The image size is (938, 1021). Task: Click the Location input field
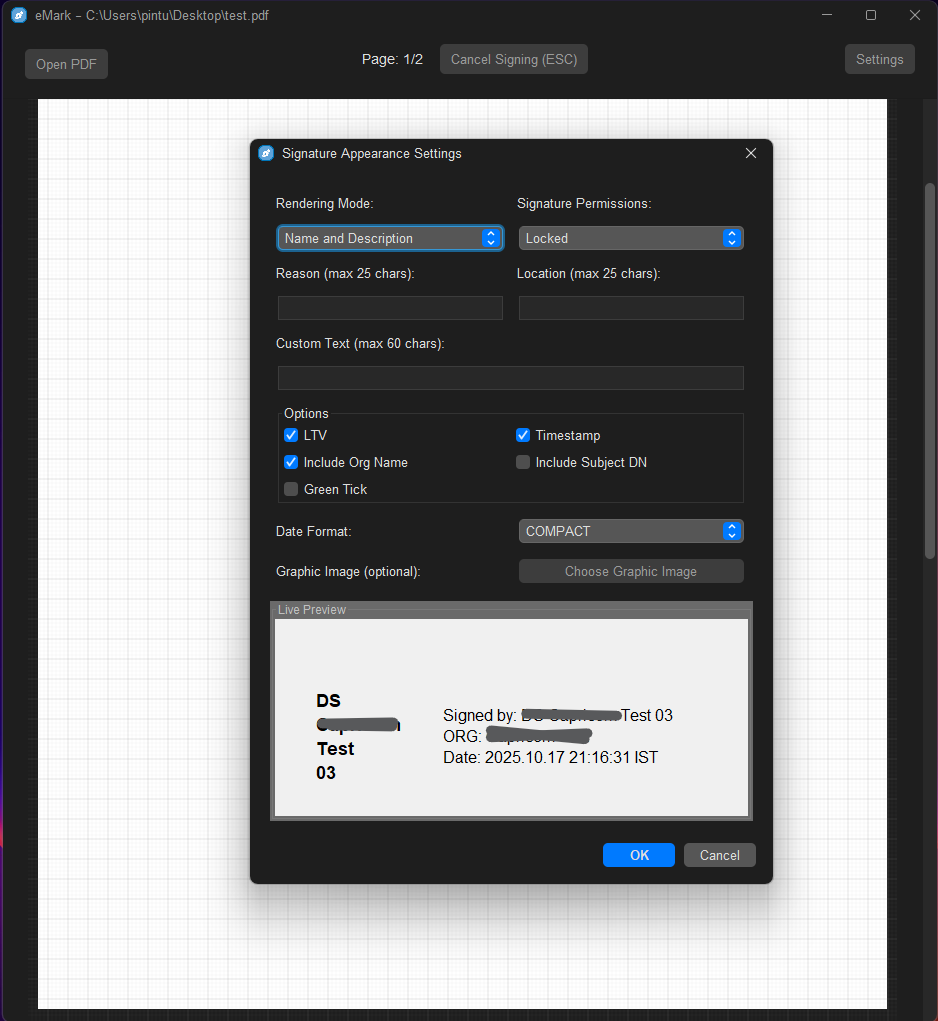[630, 307]
